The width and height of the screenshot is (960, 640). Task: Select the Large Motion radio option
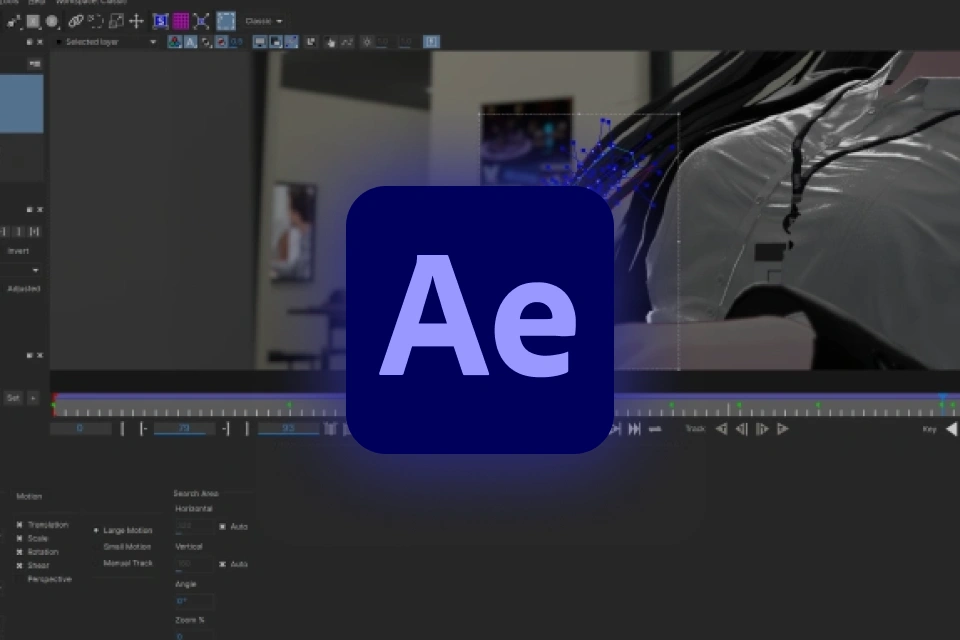click(96, 530)
